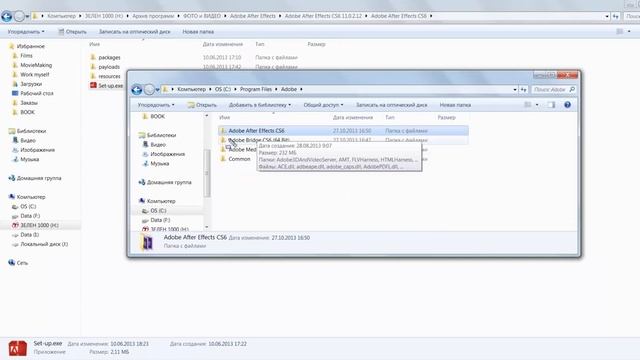Open Изображения library in rear window
This screenshot has width=640, height=360.
tap(37, 150)
